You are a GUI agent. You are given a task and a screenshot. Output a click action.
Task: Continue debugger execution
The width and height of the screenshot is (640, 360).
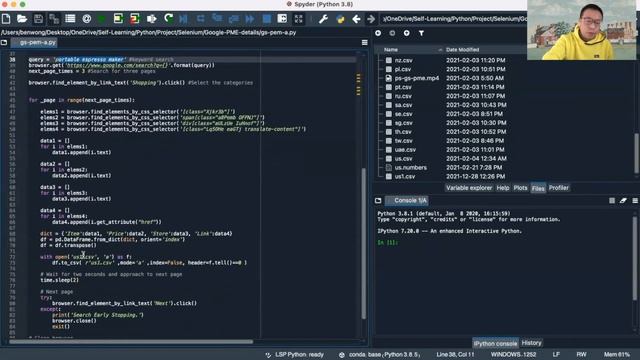coord(250,19)
